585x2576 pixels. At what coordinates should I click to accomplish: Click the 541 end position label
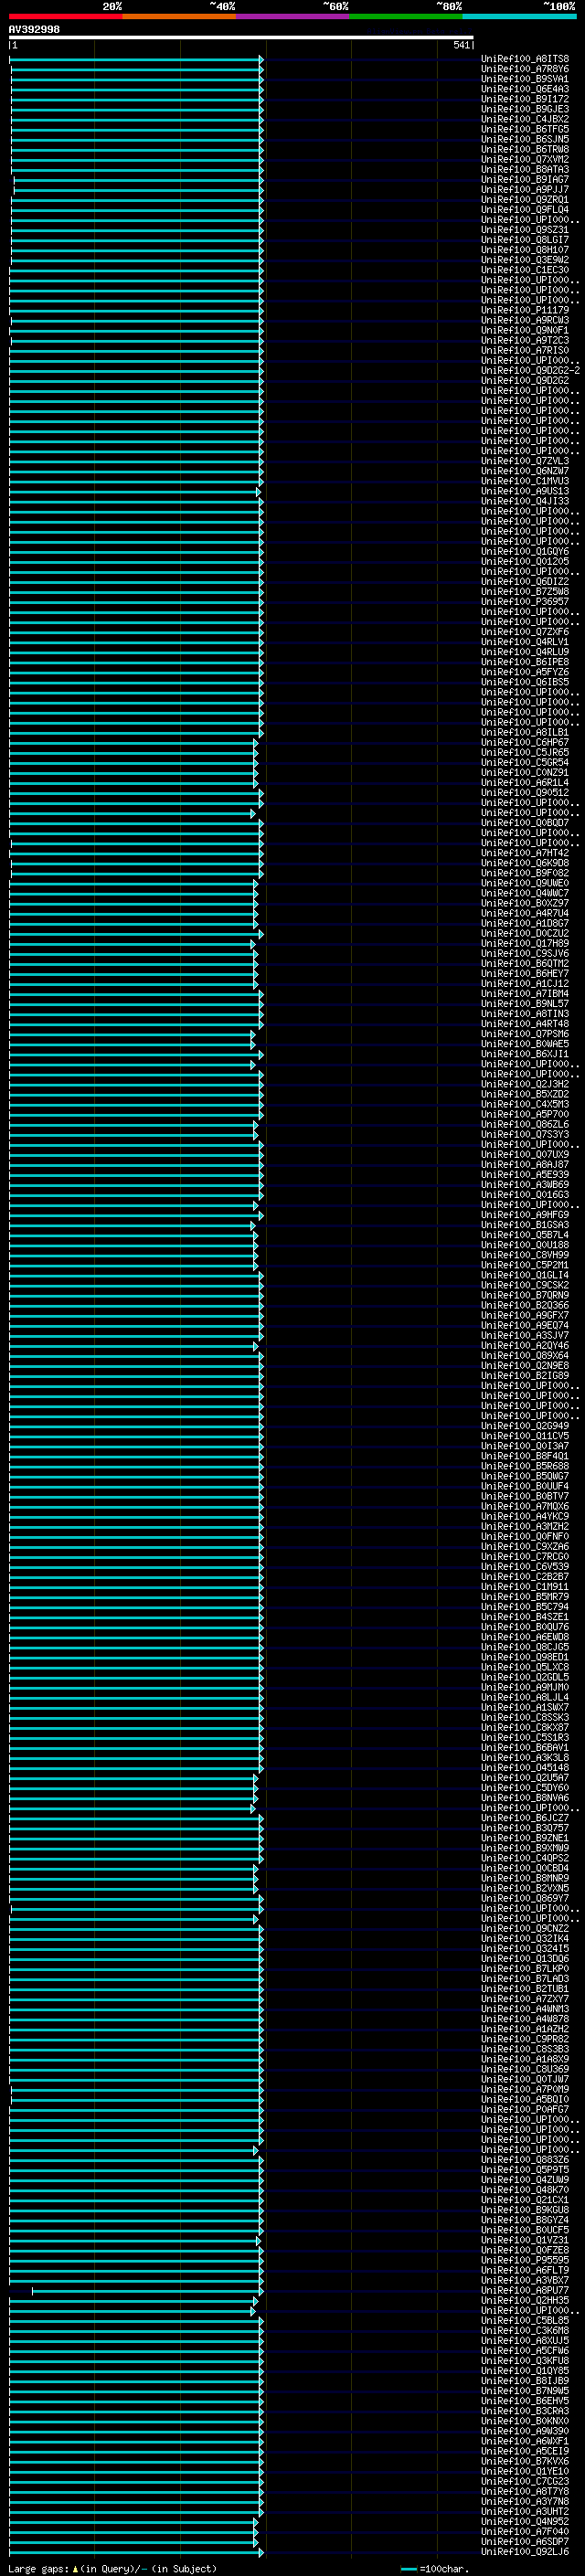tap(461, 45)
